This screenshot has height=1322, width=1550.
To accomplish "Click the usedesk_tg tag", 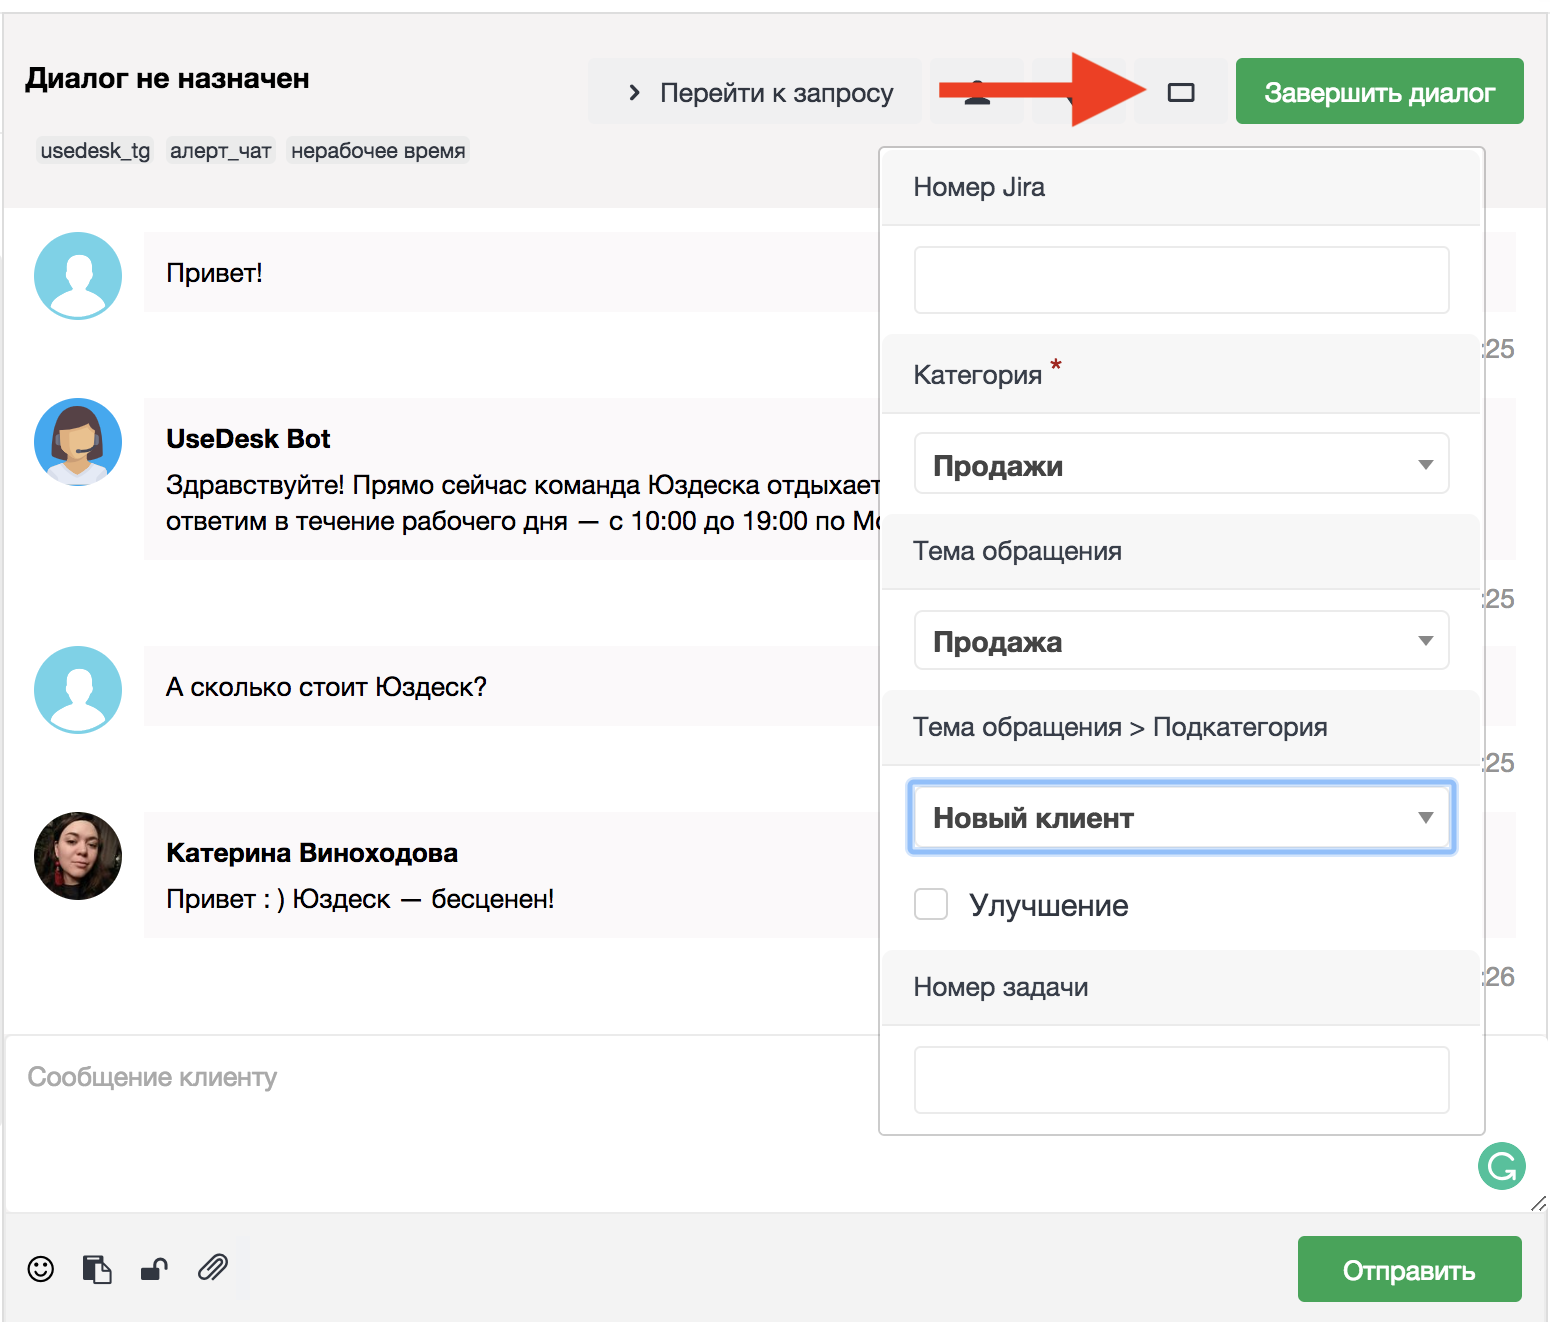I will (x=95, y=151).
